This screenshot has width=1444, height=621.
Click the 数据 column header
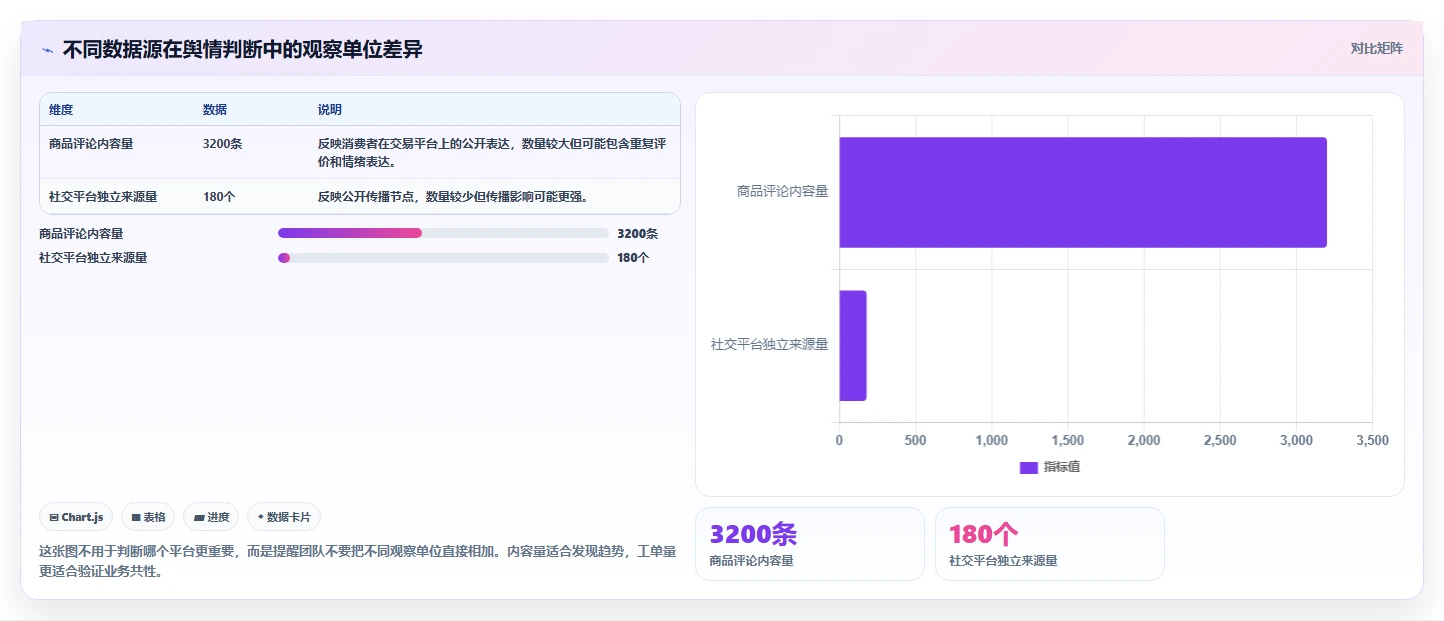[215, 110]
